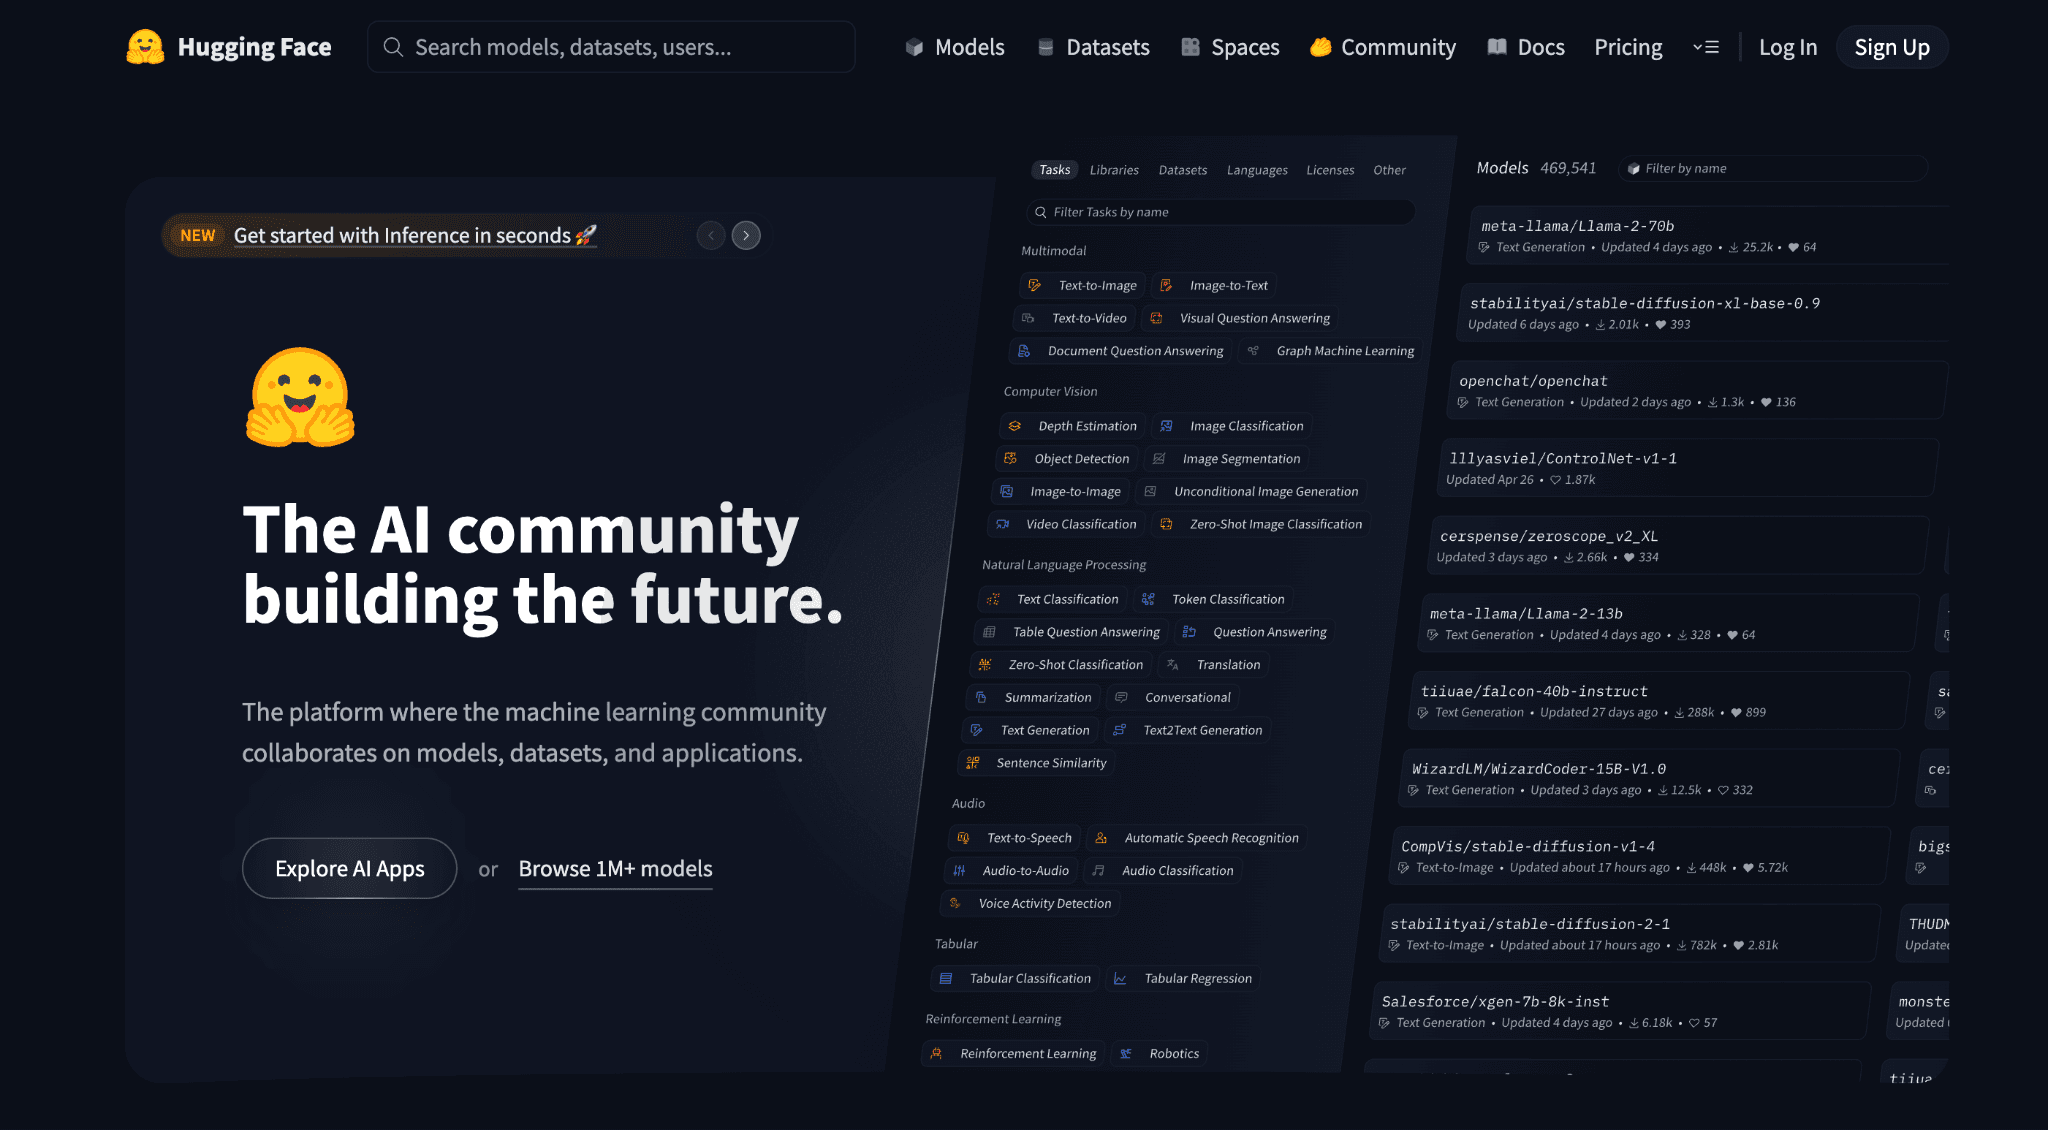Click the large hugging emoji mascot
This screenshot has height=1130, width=2048.
tap(300, 397)
